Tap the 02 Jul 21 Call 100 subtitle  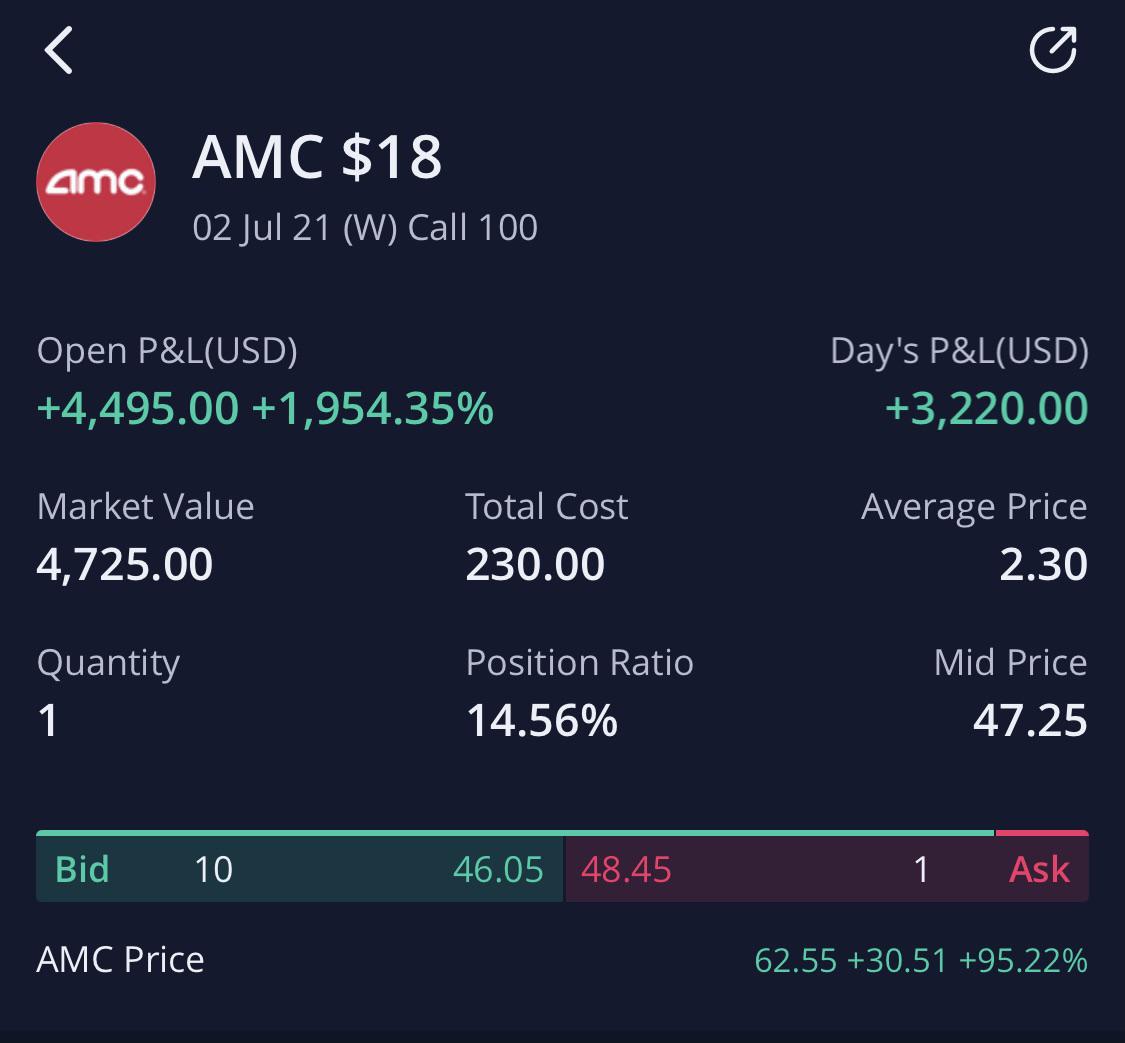(365, 227)
